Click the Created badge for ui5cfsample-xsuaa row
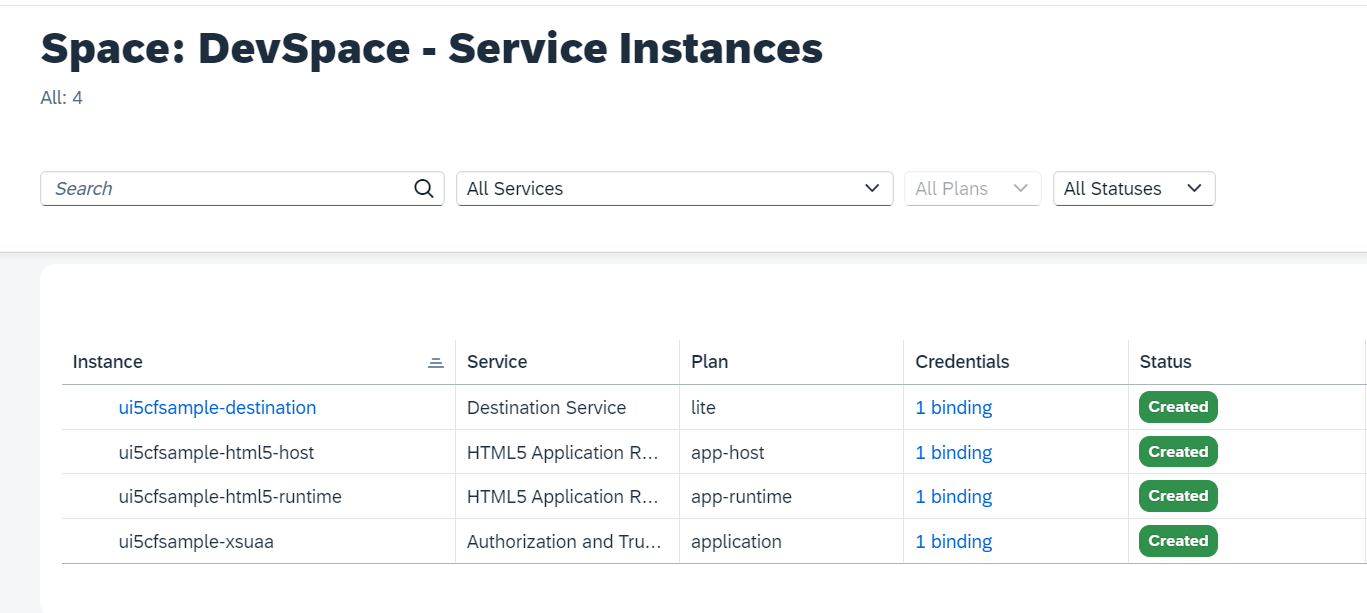 tap(1178, 541)
